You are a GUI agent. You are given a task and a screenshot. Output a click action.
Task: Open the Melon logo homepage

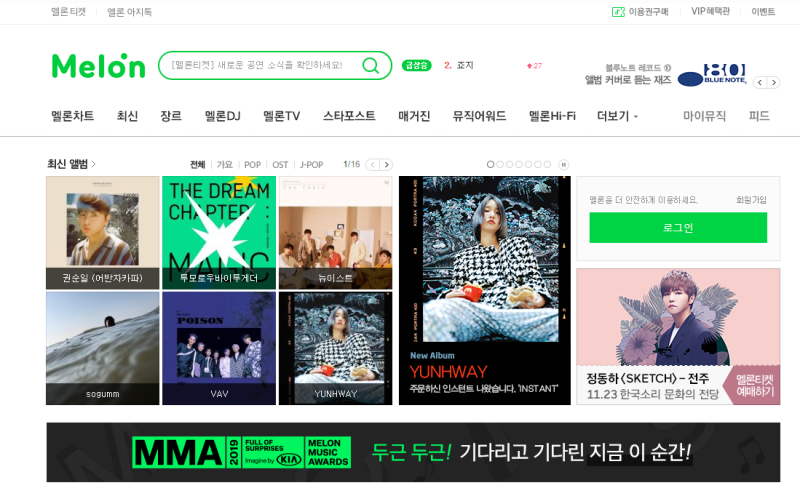(98, 66)
